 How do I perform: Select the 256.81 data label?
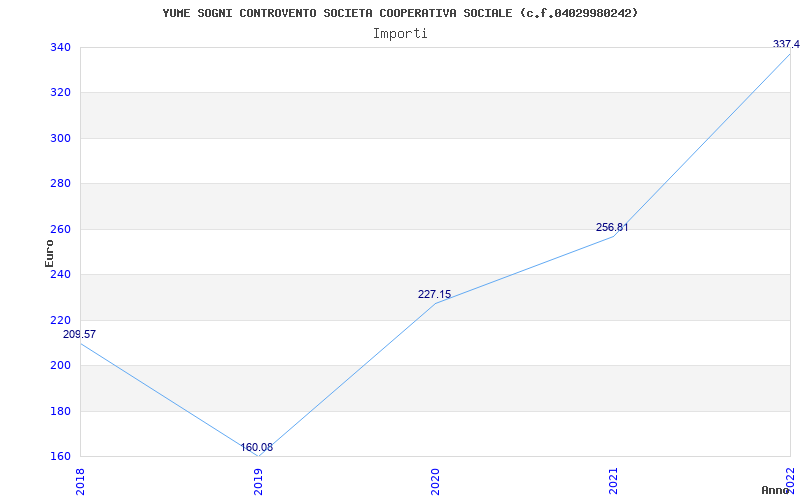click(612, 228)
